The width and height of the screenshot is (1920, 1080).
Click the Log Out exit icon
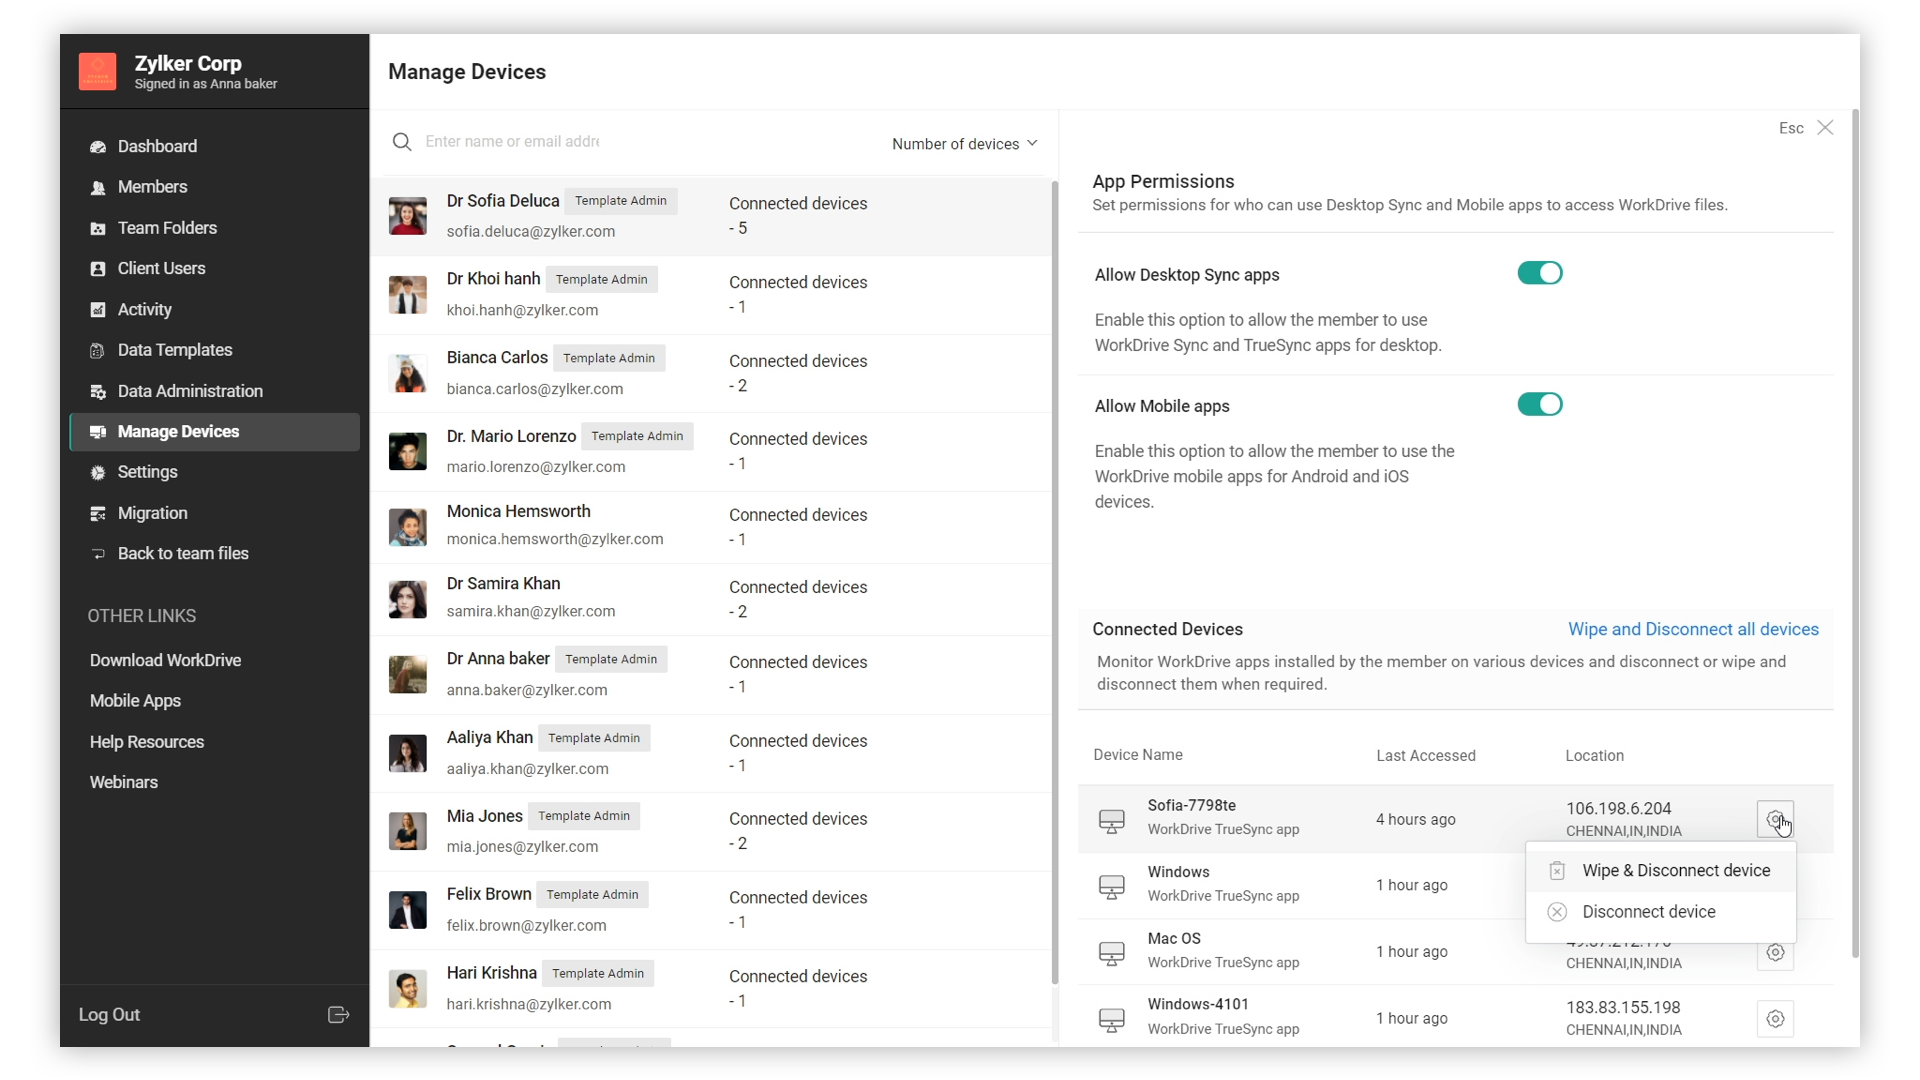(338, 1015)
